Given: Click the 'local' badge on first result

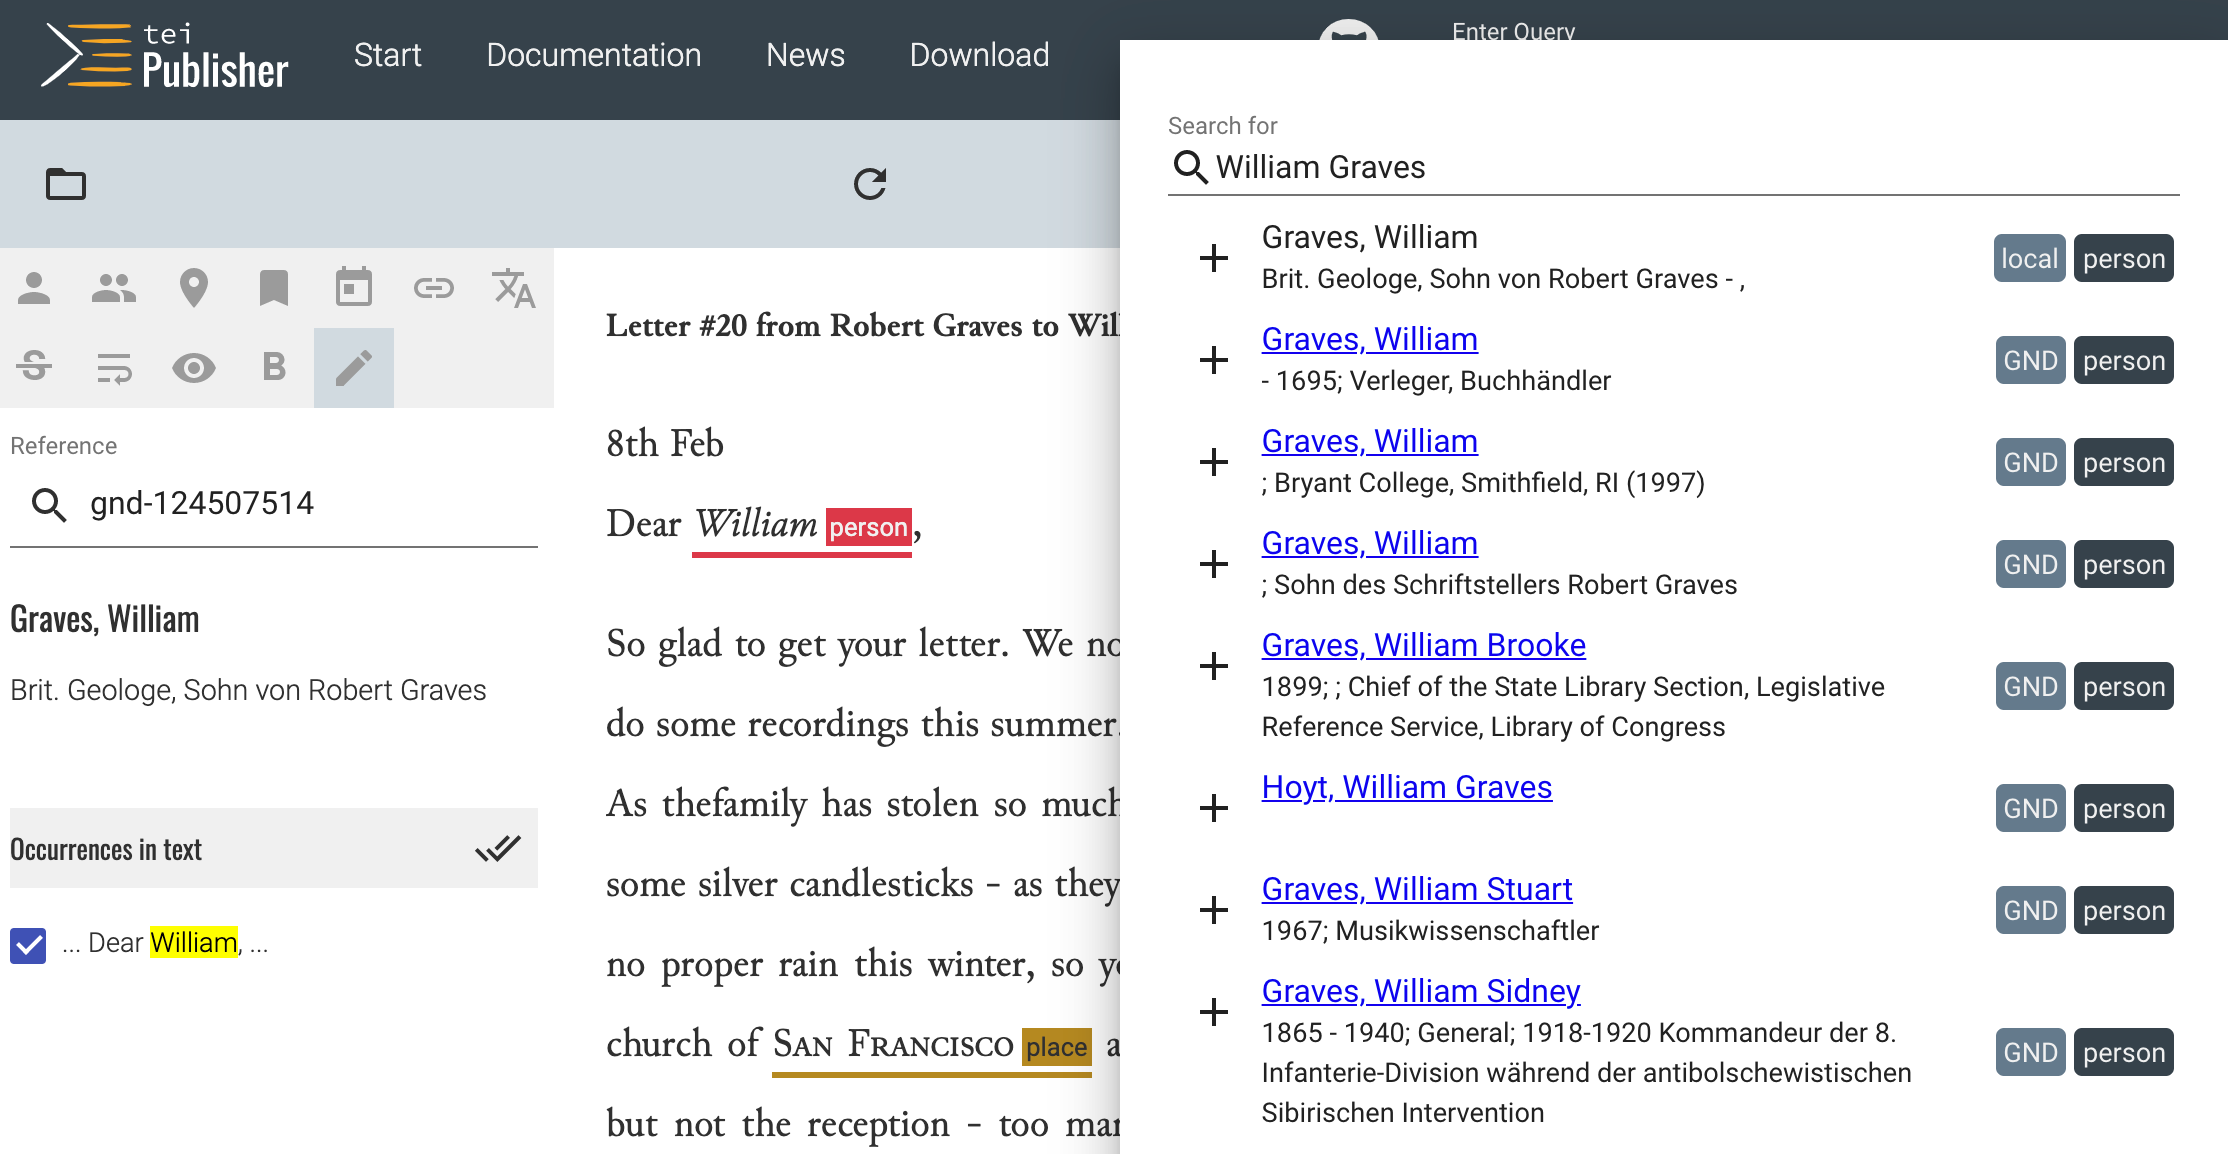Looking at the screenshot, I should point(2029,258).
